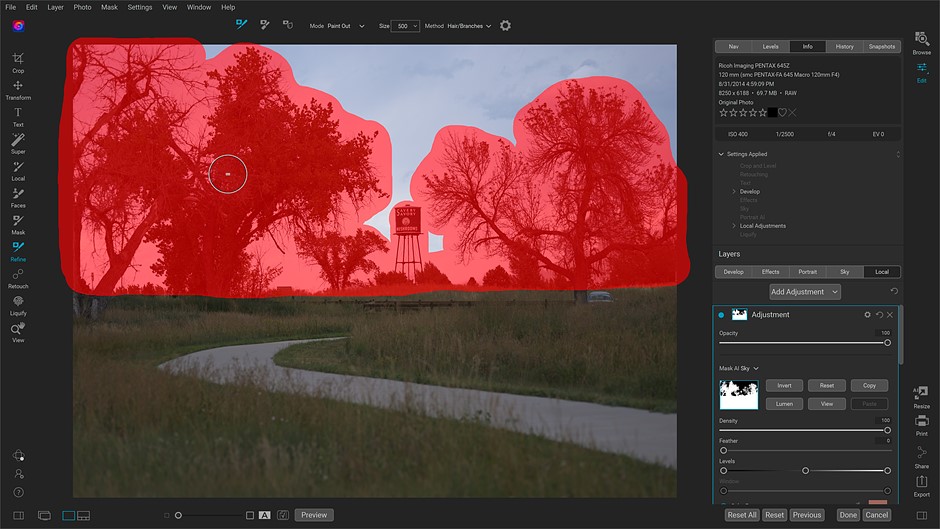Open the Mode Paint Out dropdown
This screenshot has width=940, height=529.
coord(347,26)
